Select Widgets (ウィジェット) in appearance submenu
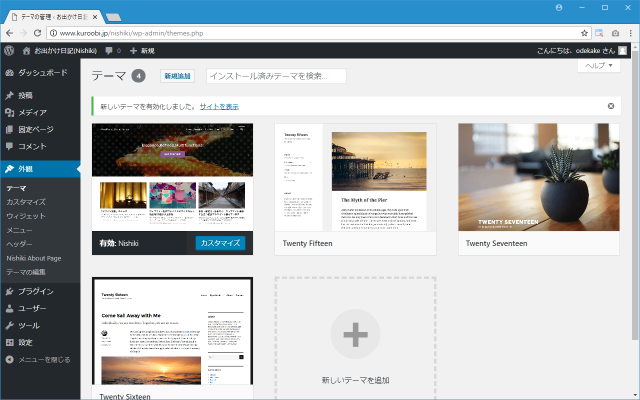The width and height of the screenshot is (640, 400). [26, 216]
